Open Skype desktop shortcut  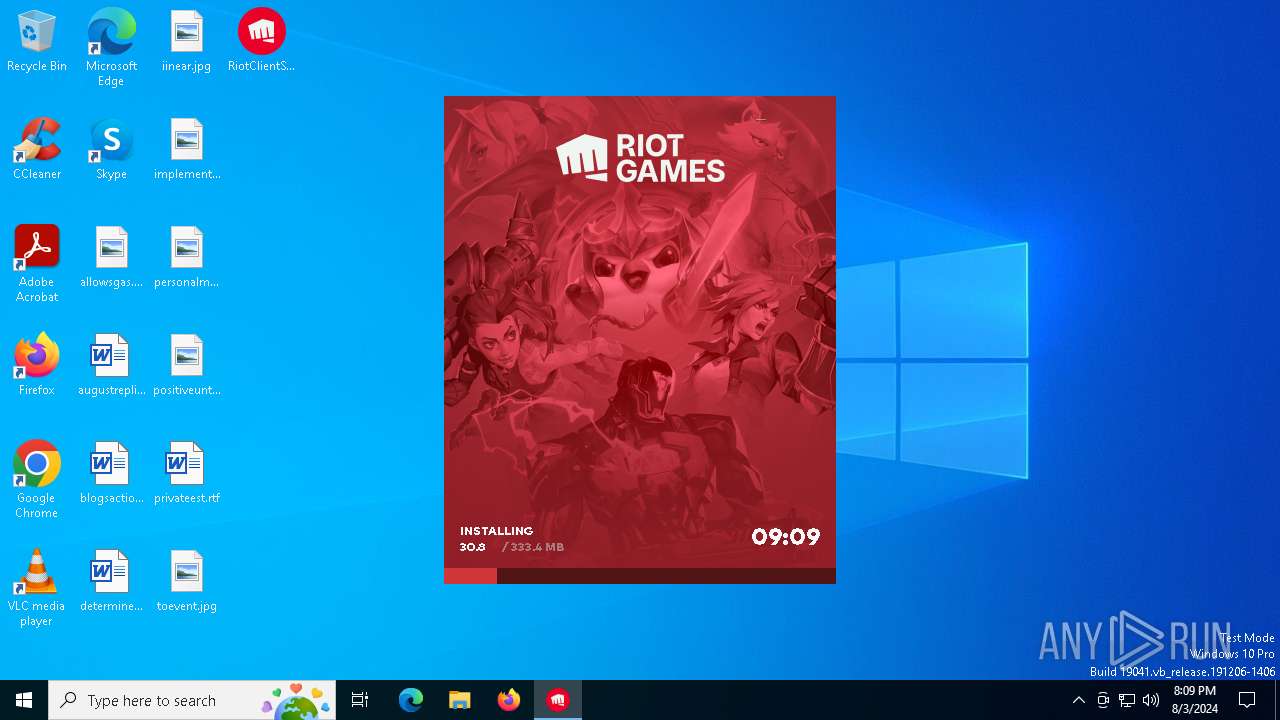(x=111, y=150)
